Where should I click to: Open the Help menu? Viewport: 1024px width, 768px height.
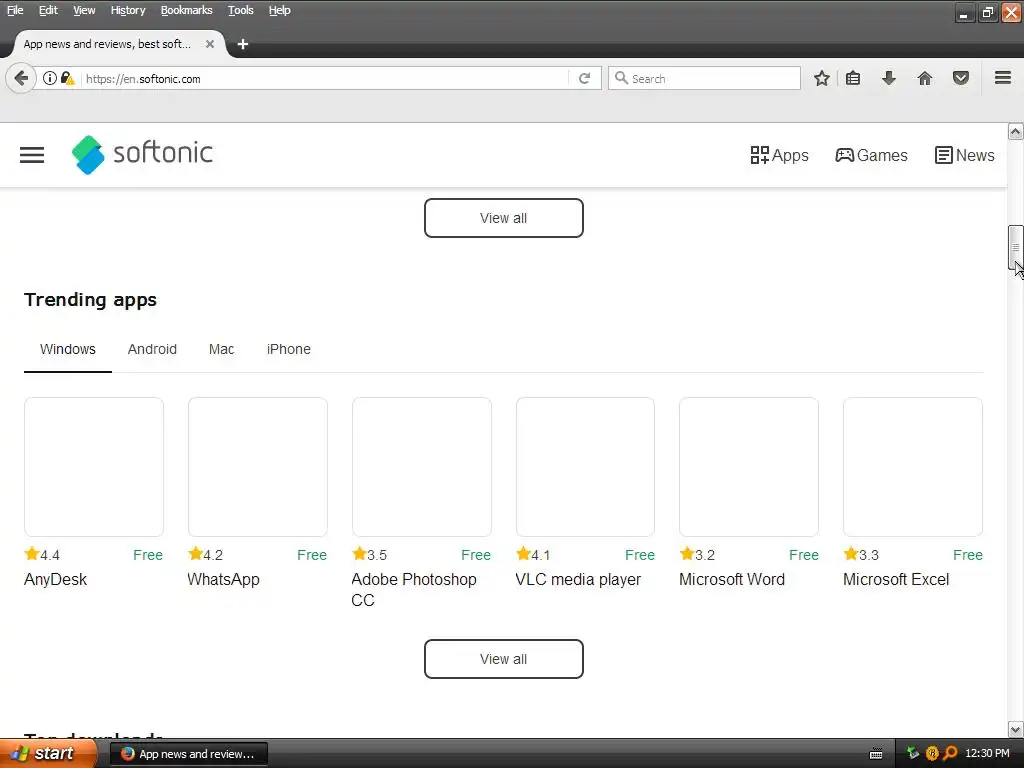280,10
